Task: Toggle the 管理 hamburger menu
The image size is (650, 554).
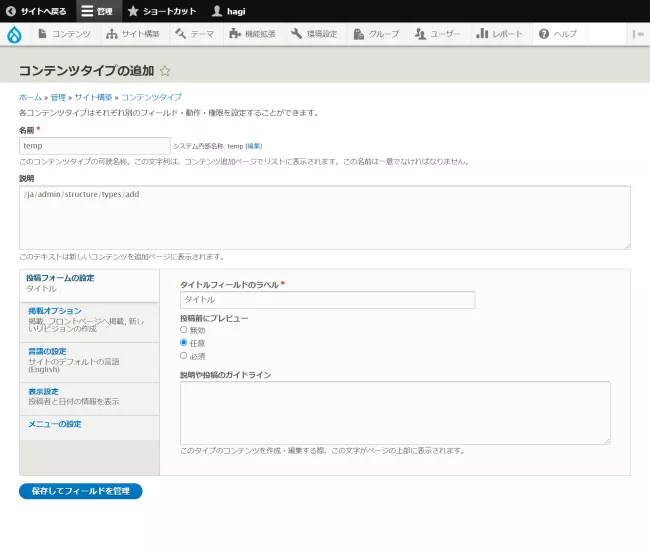Action: coord(97,11)
